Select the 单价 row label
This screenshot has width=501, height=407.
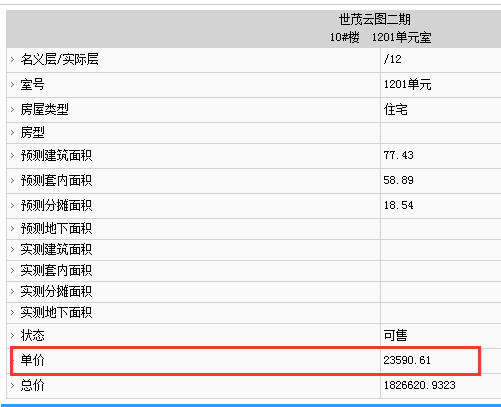(32, 360)
